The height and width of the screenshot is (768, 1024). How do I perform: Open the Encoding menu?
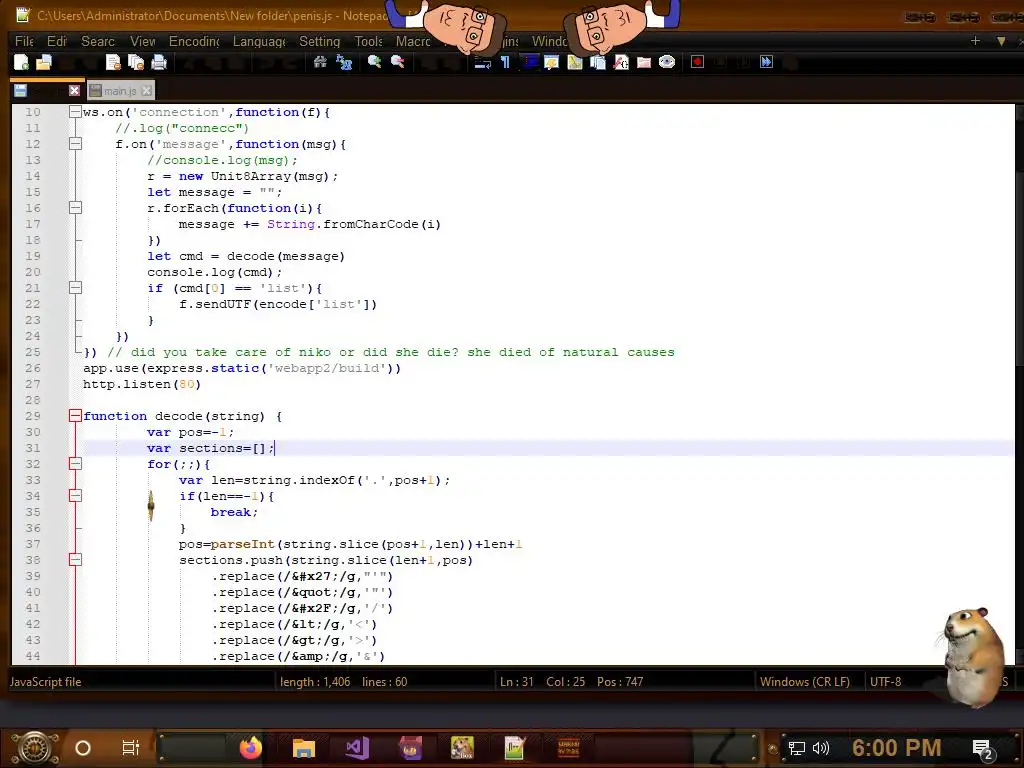coord(194,42)
